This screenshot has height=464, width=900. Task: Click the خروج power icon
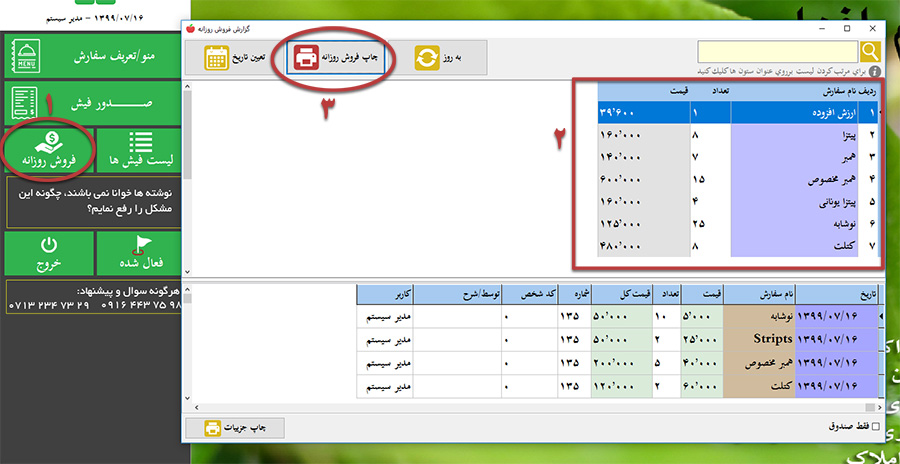point(49,253)
